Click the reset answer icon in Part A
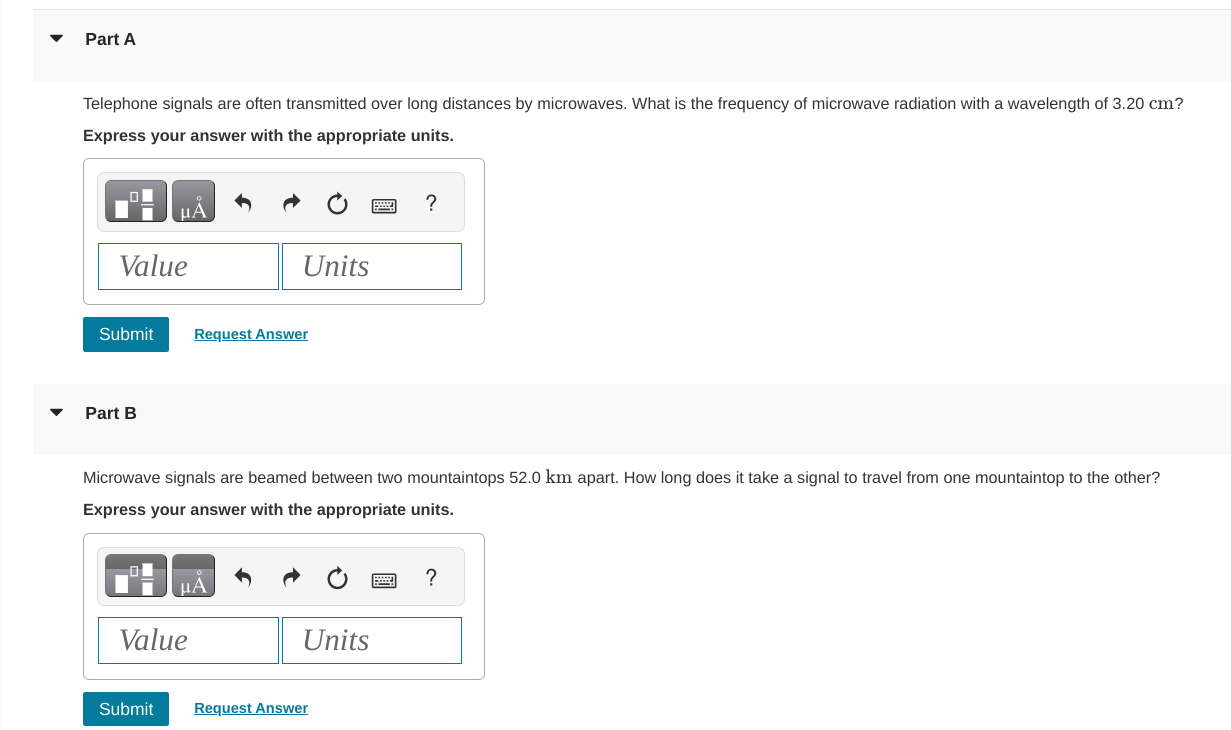This screenshot has width=1231, height=730. point(337,202)
